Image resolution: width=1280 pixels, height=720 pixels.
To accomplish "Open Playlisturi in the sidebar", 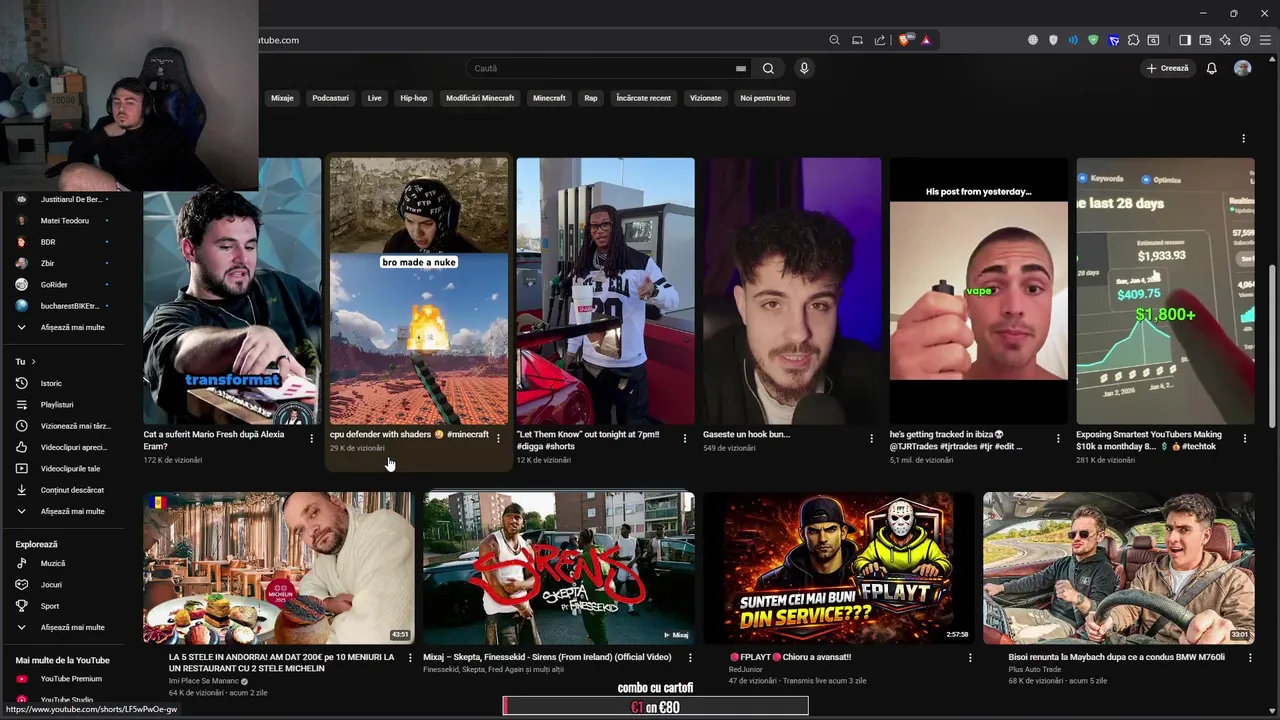I will [x=65, y=405].
